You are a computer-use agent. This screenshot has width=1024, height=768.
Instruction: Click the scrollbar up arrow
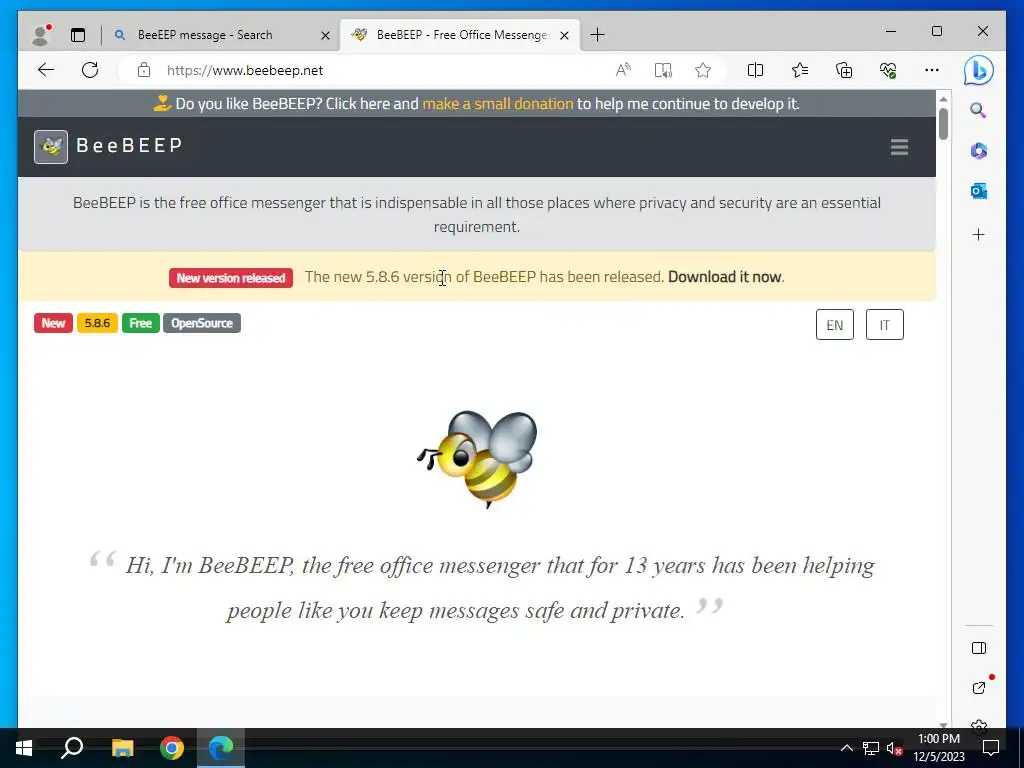[943, 99]
